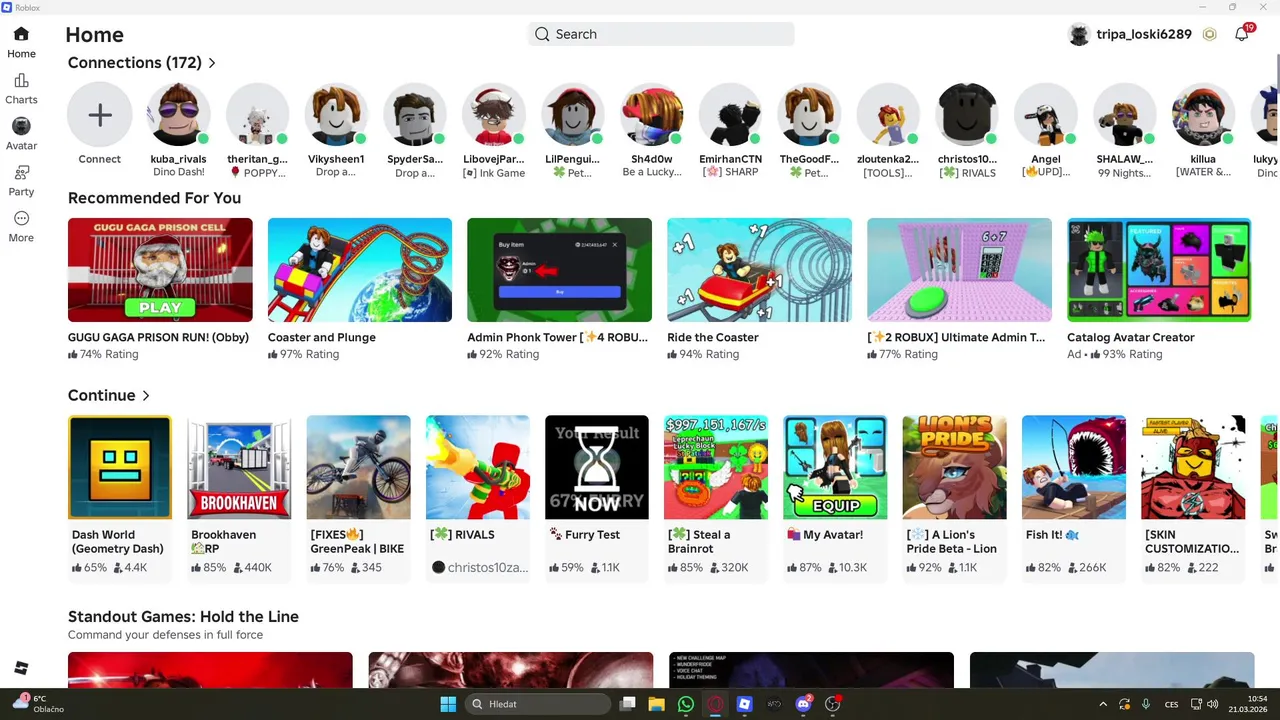Open christos10 friend avatar
Screen dimensions: 1280x720
(967, 115)
